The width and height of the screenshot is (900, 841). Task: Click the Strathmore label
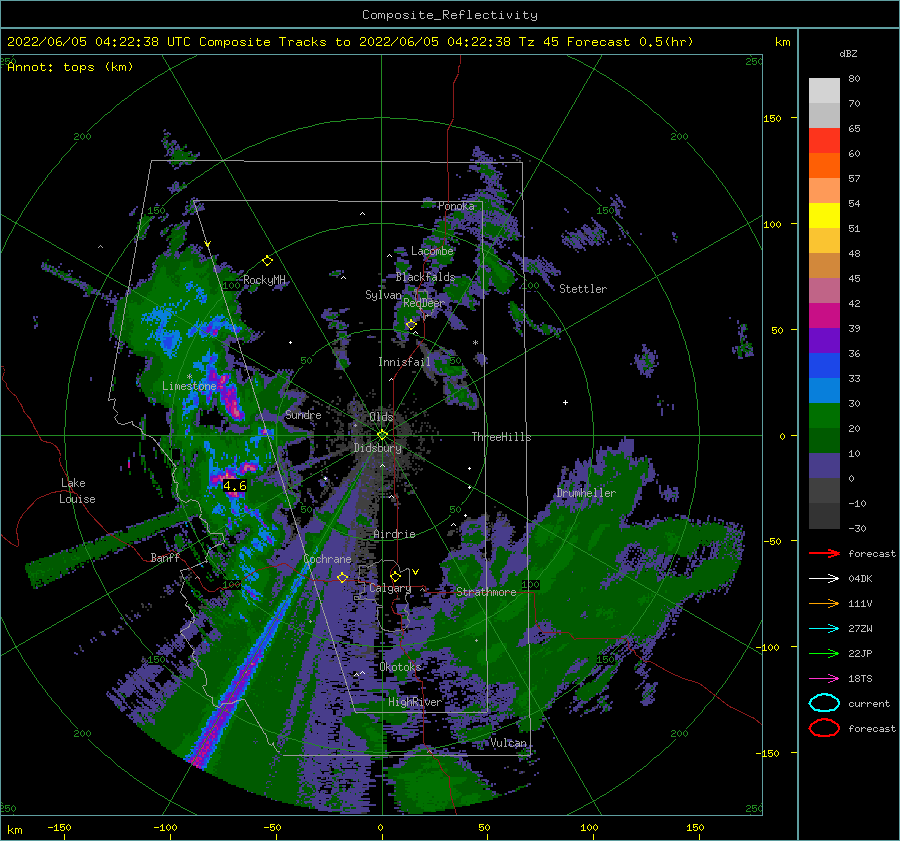(x=486, y=592)
